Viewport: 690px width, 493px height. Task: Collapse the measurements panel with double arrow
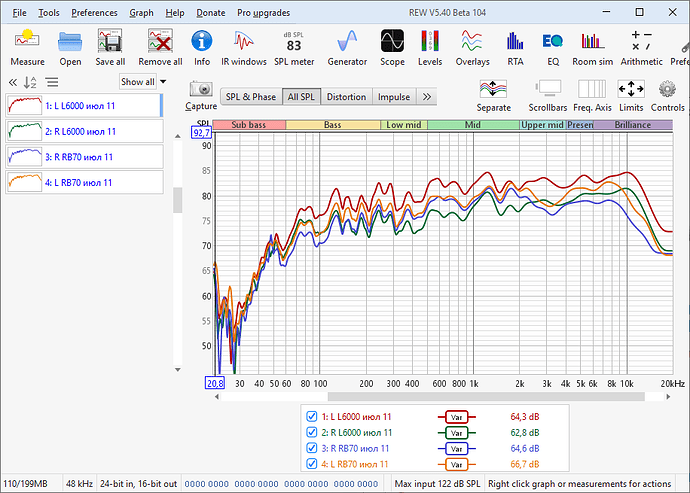point(13,82)
